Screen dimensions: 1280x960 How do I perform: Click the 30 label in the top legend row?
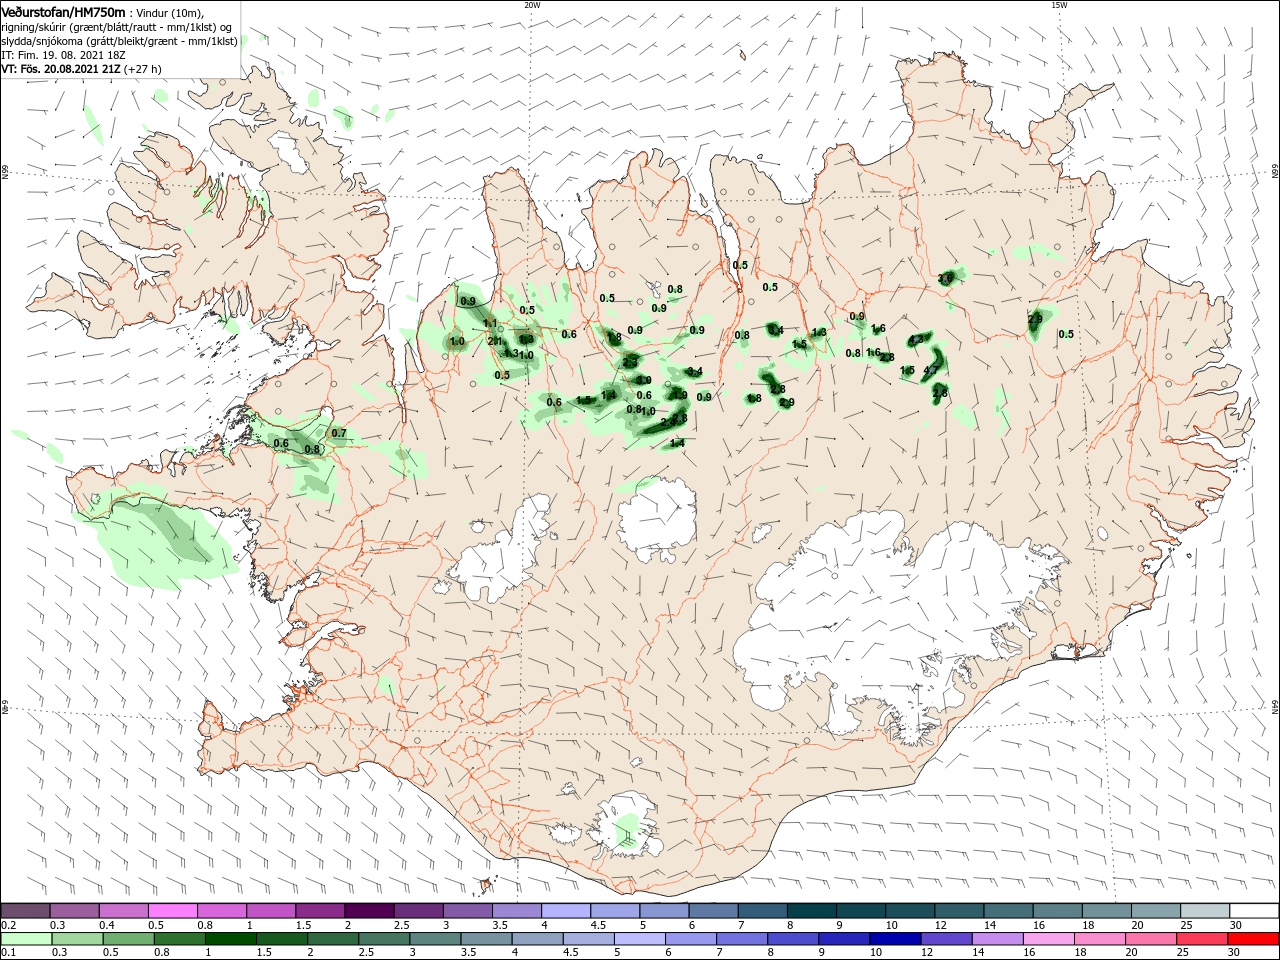coord(1236,925)
